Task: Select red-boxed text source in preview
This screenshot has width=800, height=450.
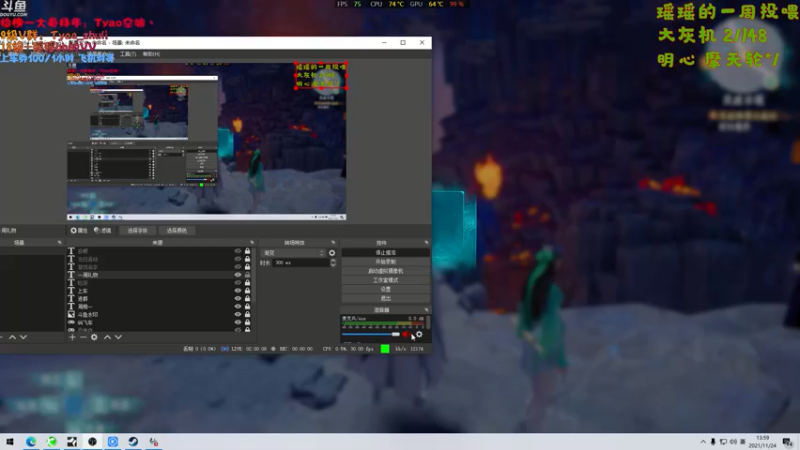Action: pyautogui.click(x=321, y=75)
